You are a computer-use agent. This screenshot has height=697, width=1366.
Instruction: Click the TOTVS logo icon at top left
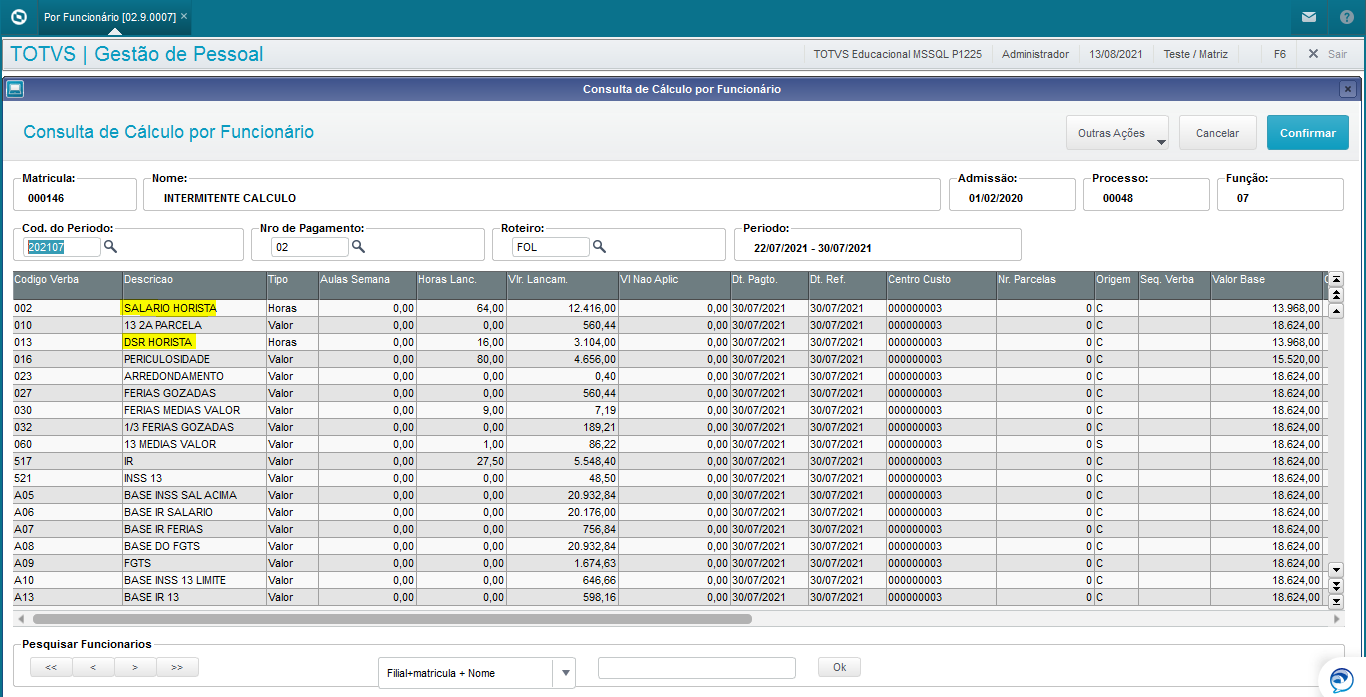[18, 17]
